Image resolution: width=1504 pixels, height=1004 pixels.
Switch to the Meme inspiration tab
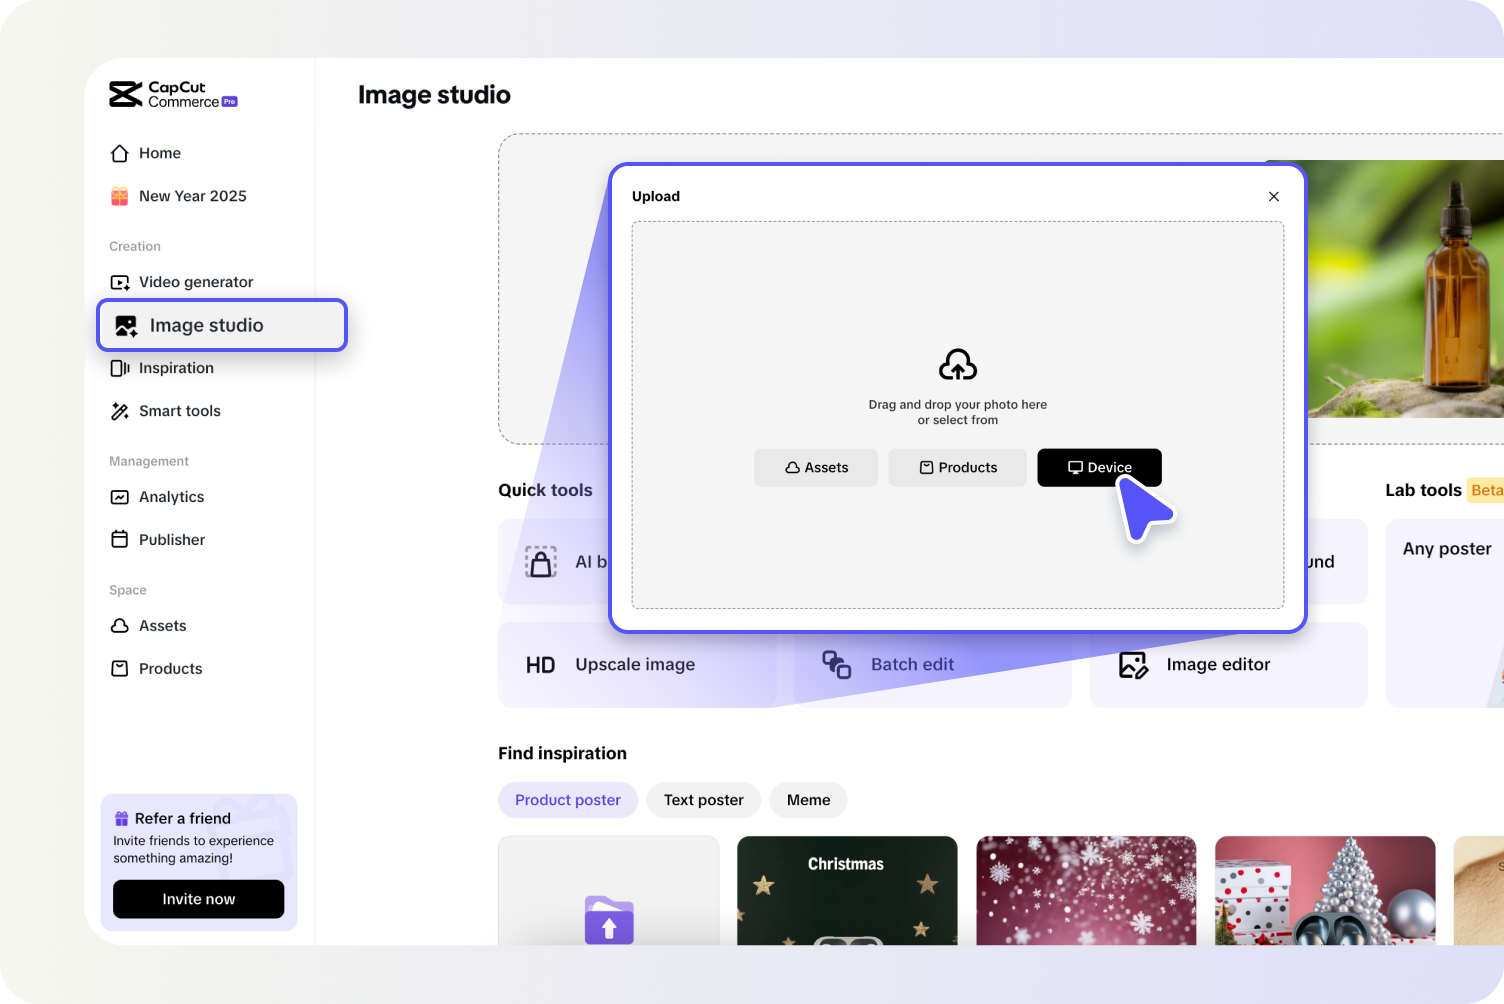pyautogui.click(x=808, y=800)
